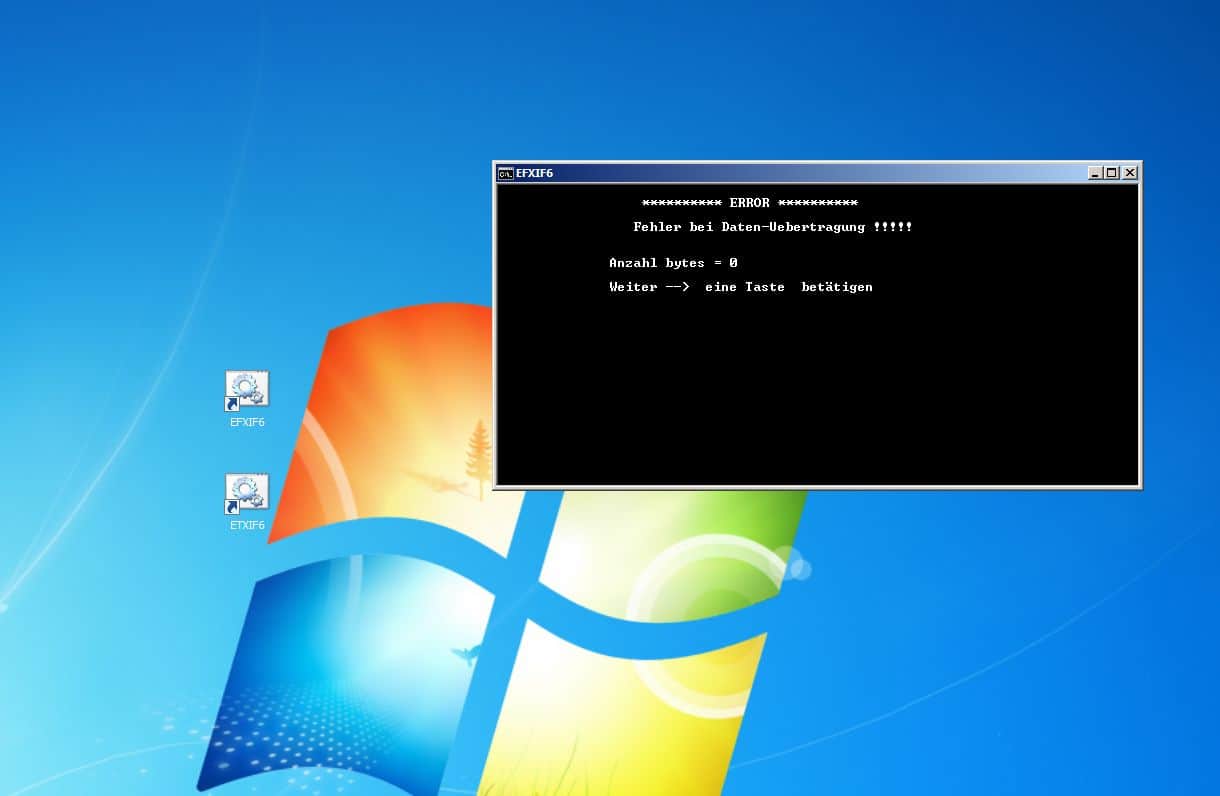Minimize the EFXIF6 console window
Screen dimensions: 1220x796
click(x=1095, y=173)
